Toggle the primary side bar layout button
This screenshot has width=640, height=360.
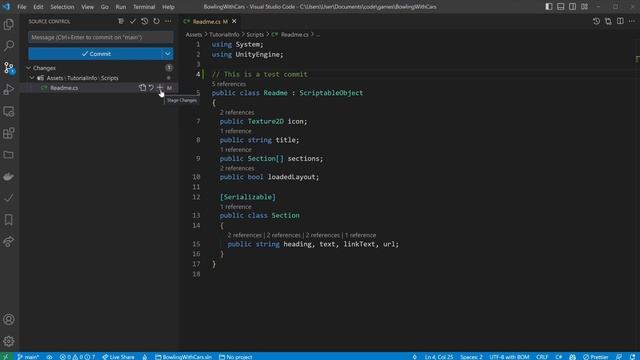pyautogui.click(x=549, y=7)
